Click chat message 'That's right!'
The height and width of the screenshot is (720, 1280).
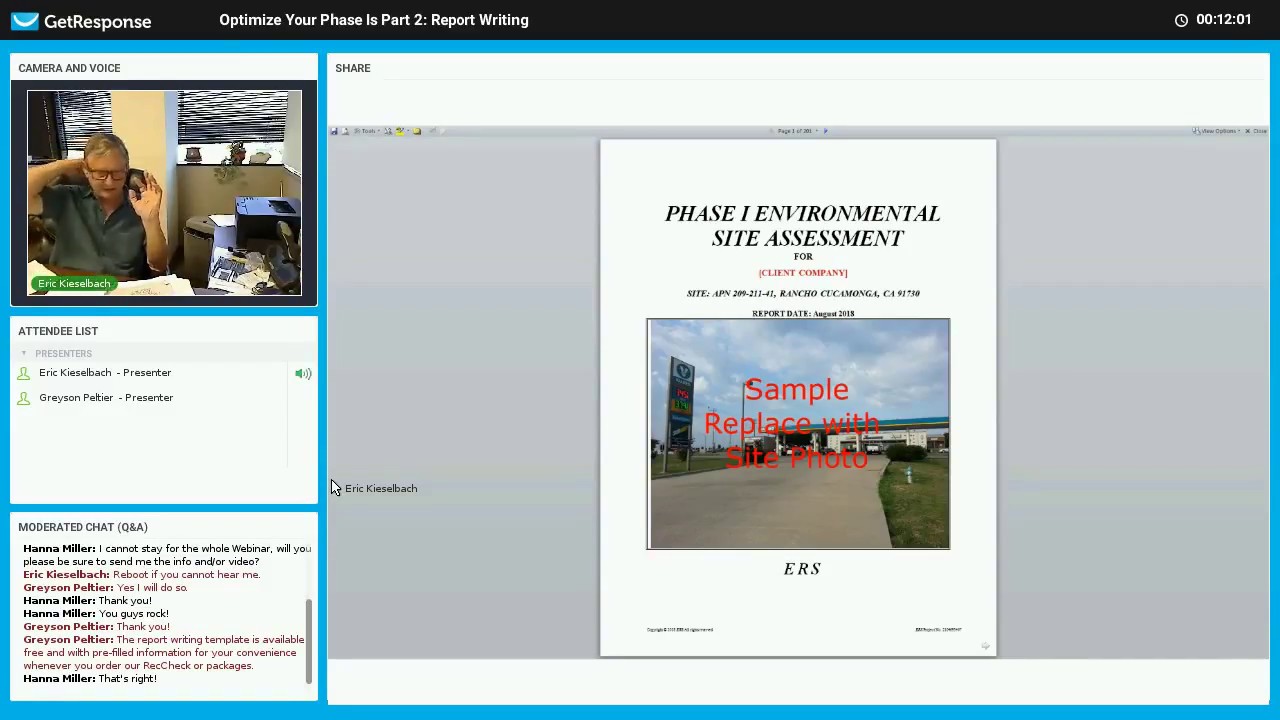(127, 679)
